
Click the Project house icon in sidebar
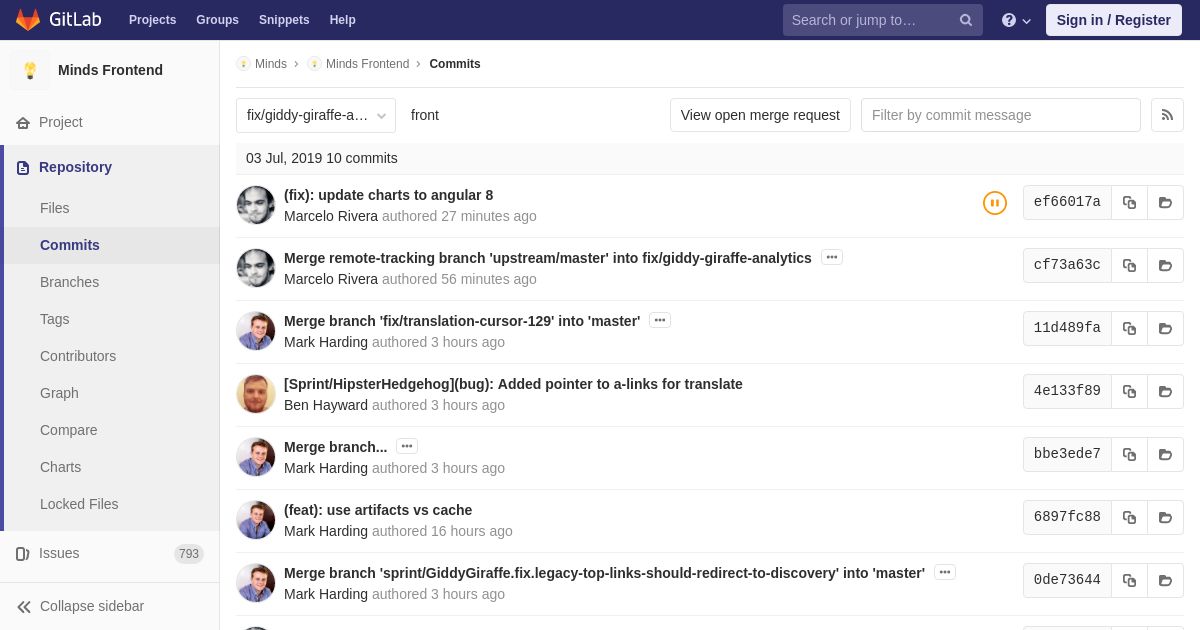[x=23, y=123]
